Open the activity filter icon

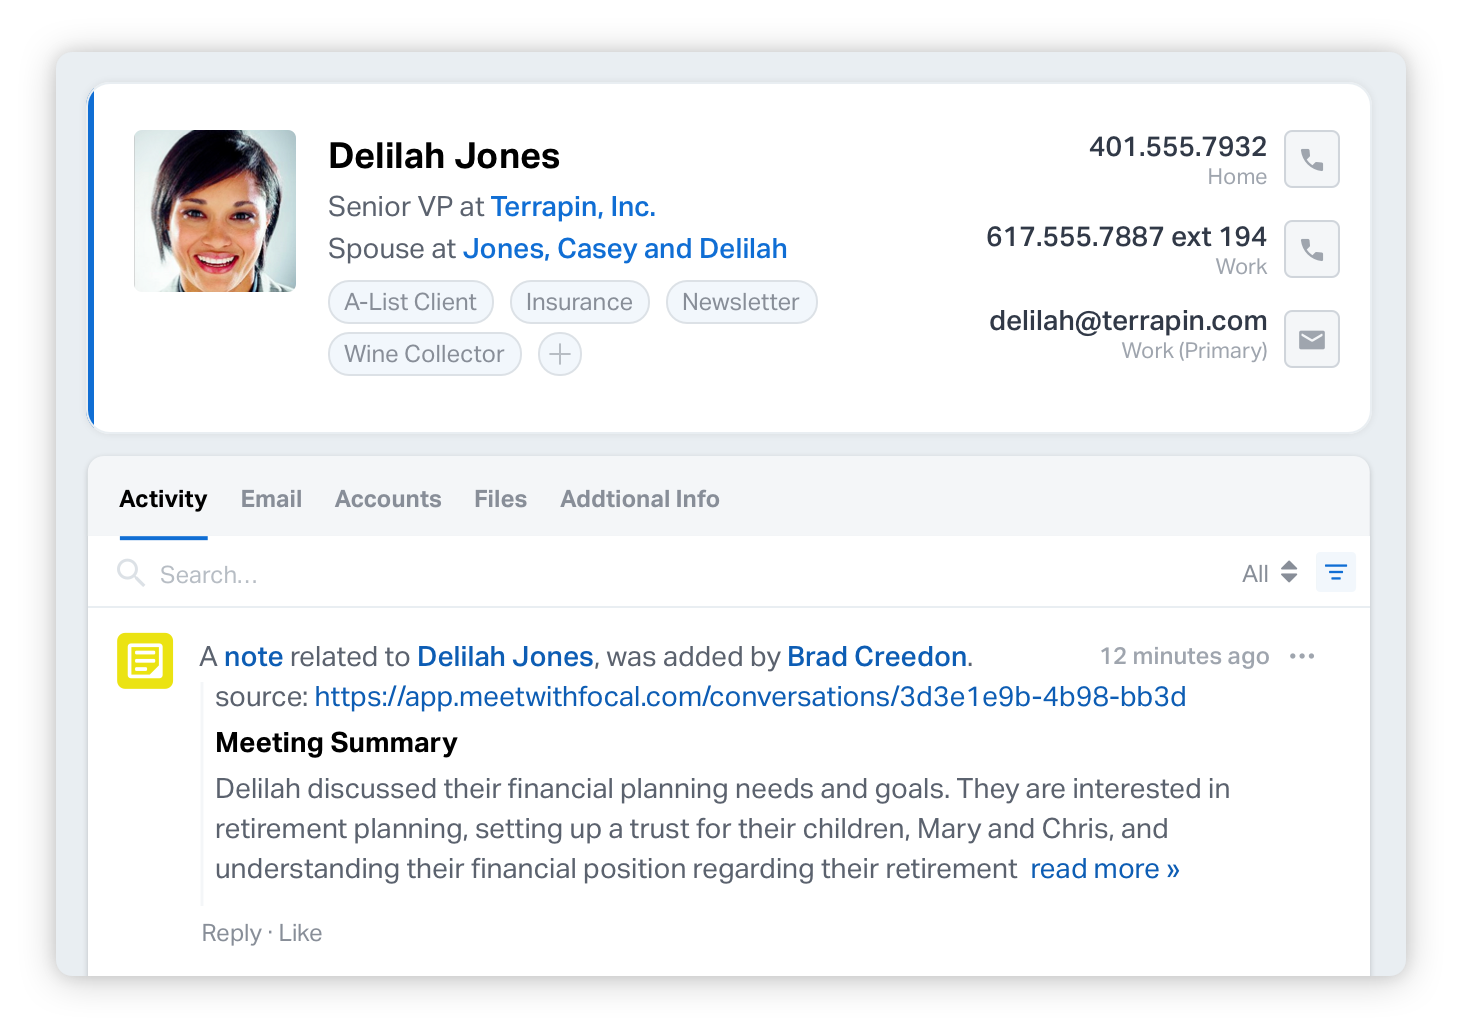coord(1335,572)
